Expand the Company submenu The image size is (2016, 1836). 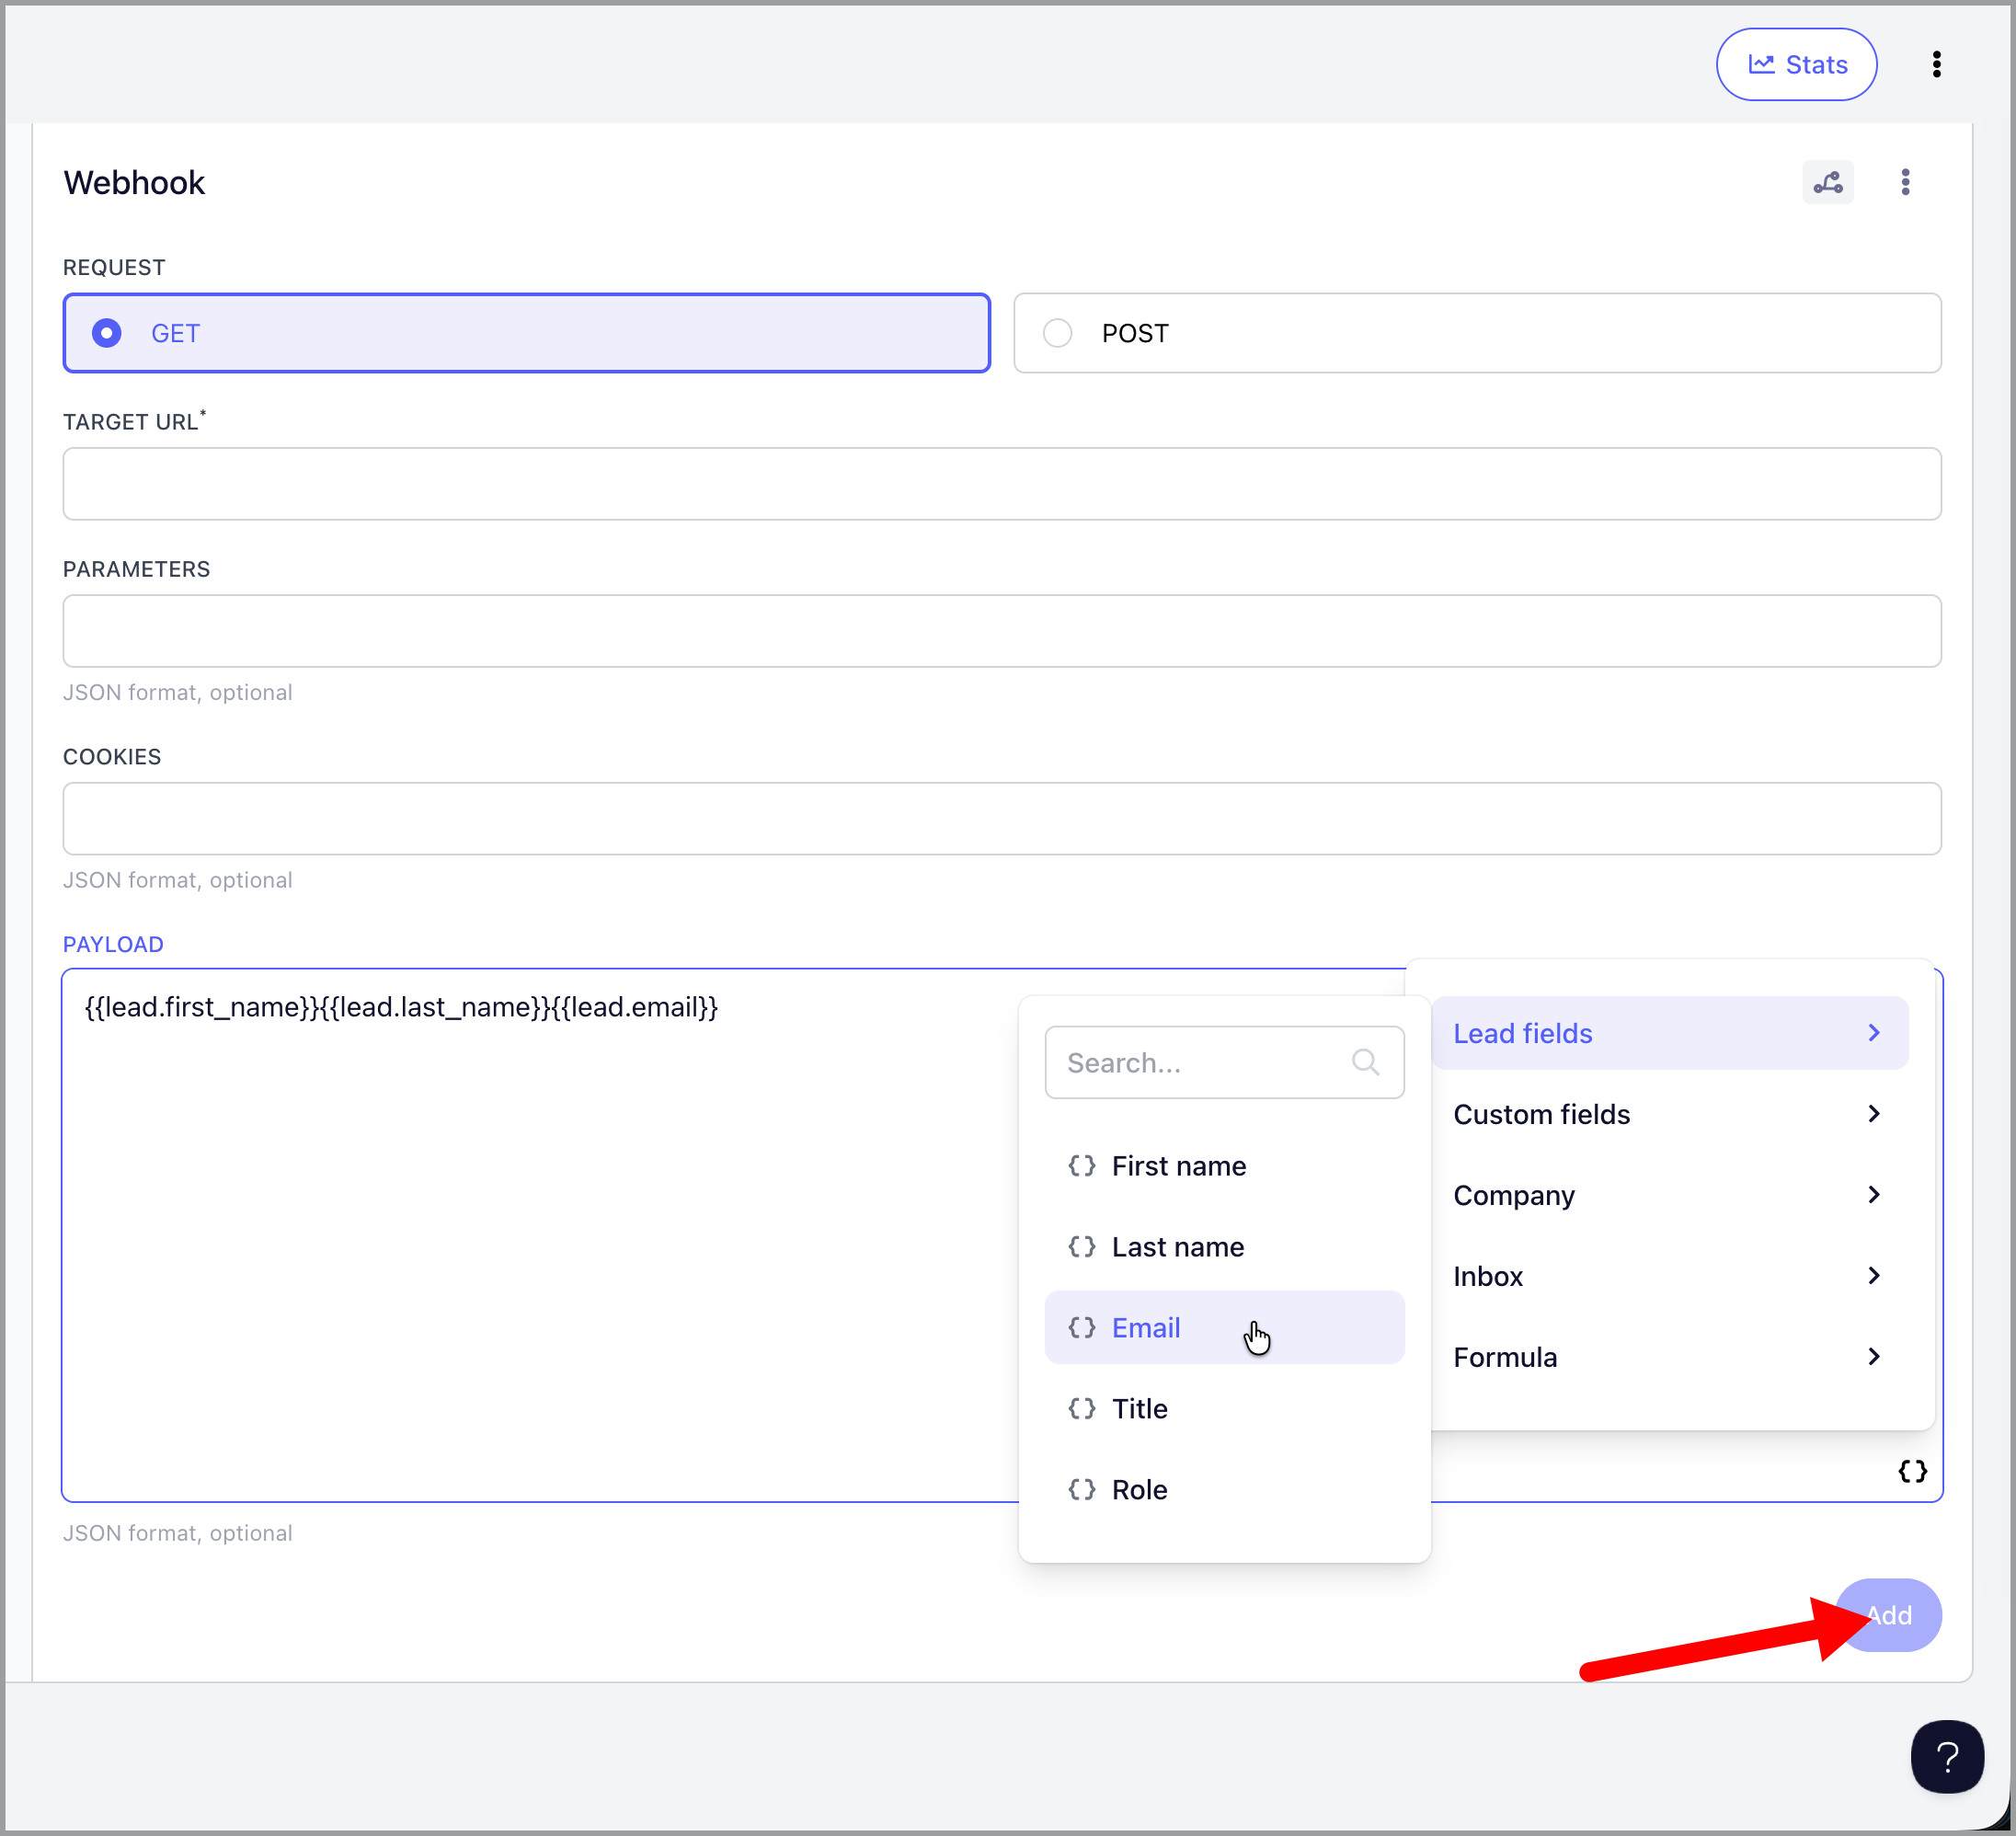point(1669,1195)
